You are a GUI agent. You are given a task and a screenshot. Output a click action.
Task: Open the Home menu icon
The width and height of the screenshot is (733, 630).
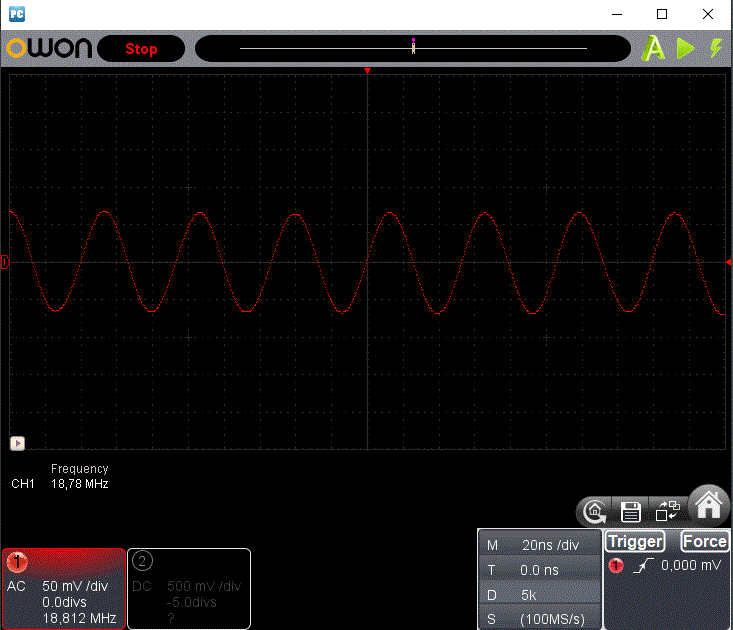coord(709,506)
